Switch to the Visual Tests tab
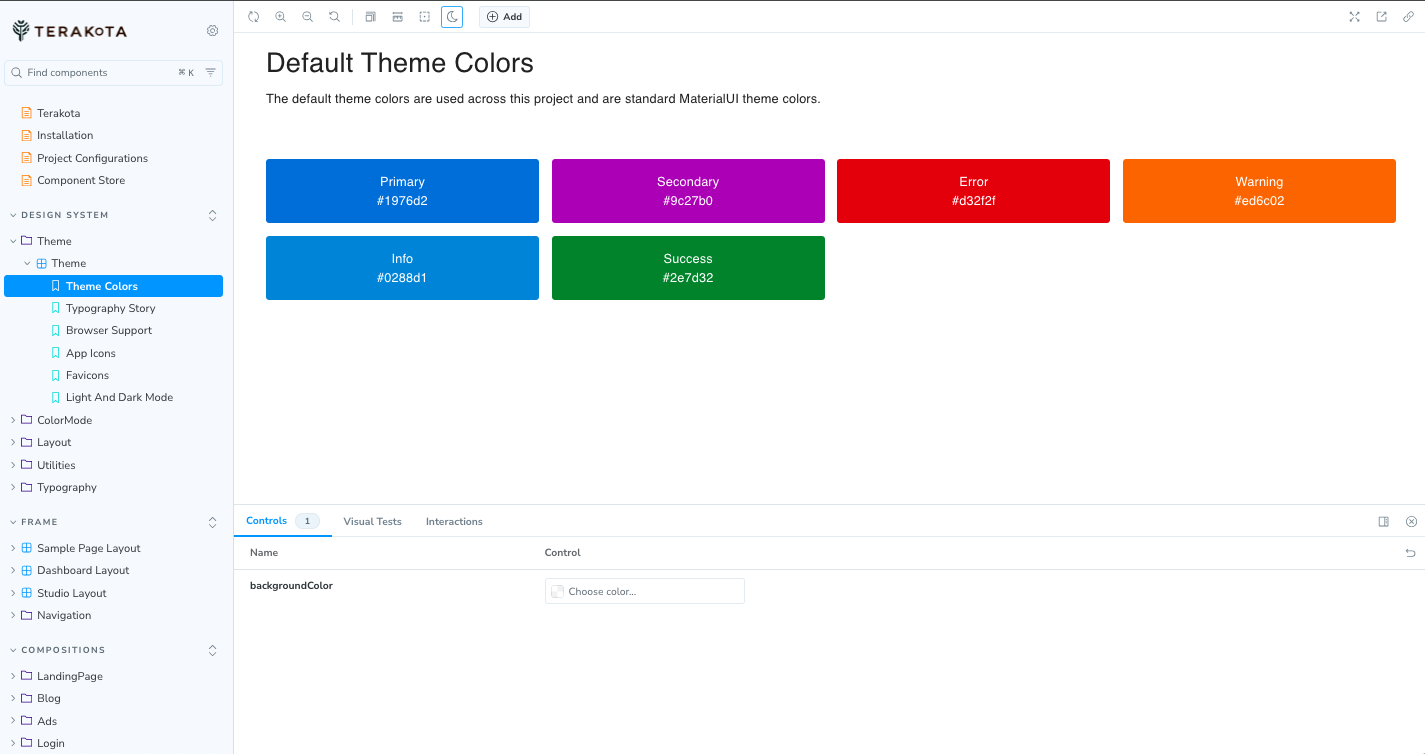Screen dimensions: 1425x754 pos(371,521)
